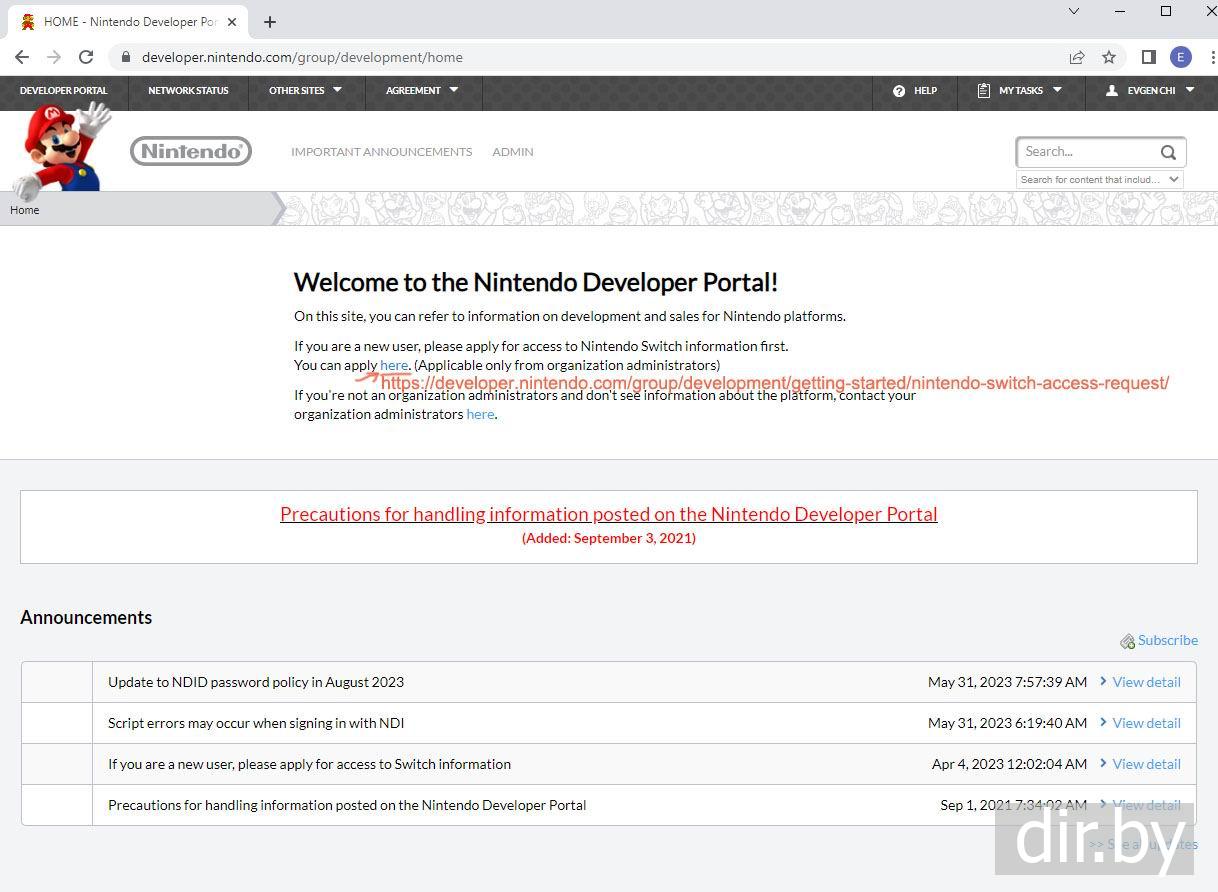The height and width of the screenshot is (892, 1218).
Task: Click the share page icon
Action: click(1077, 57)
